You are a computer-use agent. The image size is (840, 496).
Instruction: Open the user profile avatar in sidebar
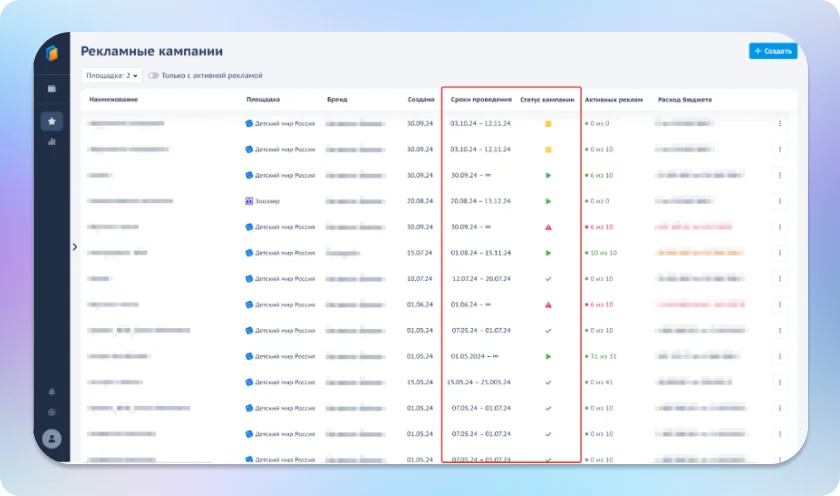(x=52, y=438)
